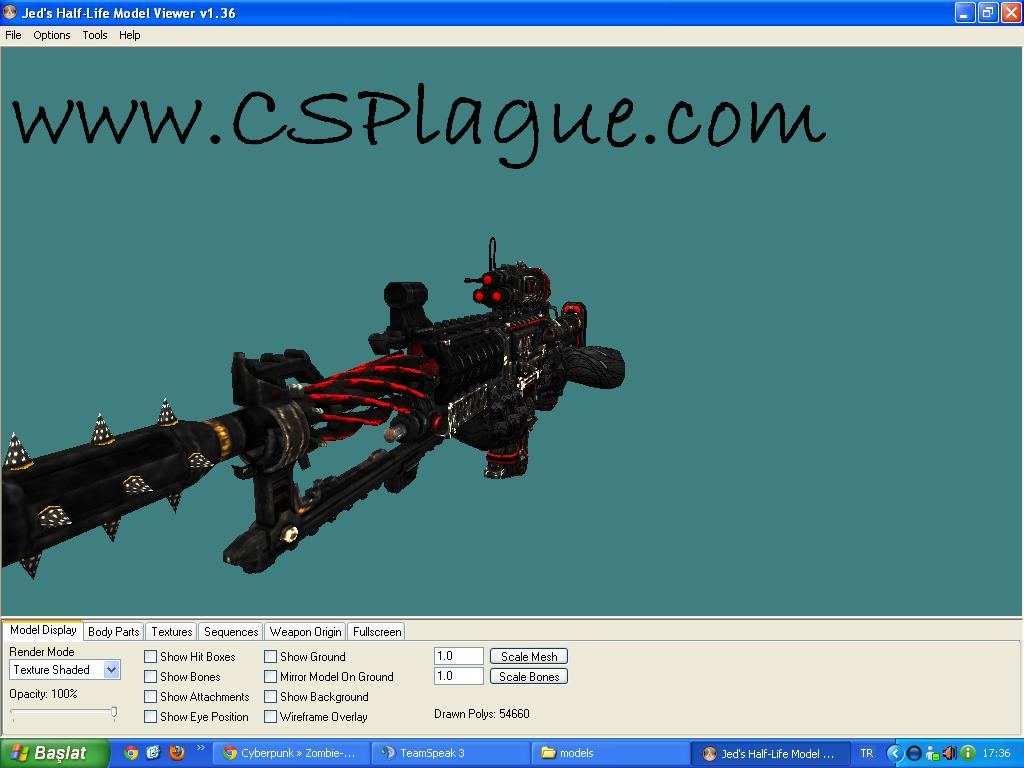Click the Internet Explorer quick launch icon
1024x768 pixels.
[x=154, y=753]
